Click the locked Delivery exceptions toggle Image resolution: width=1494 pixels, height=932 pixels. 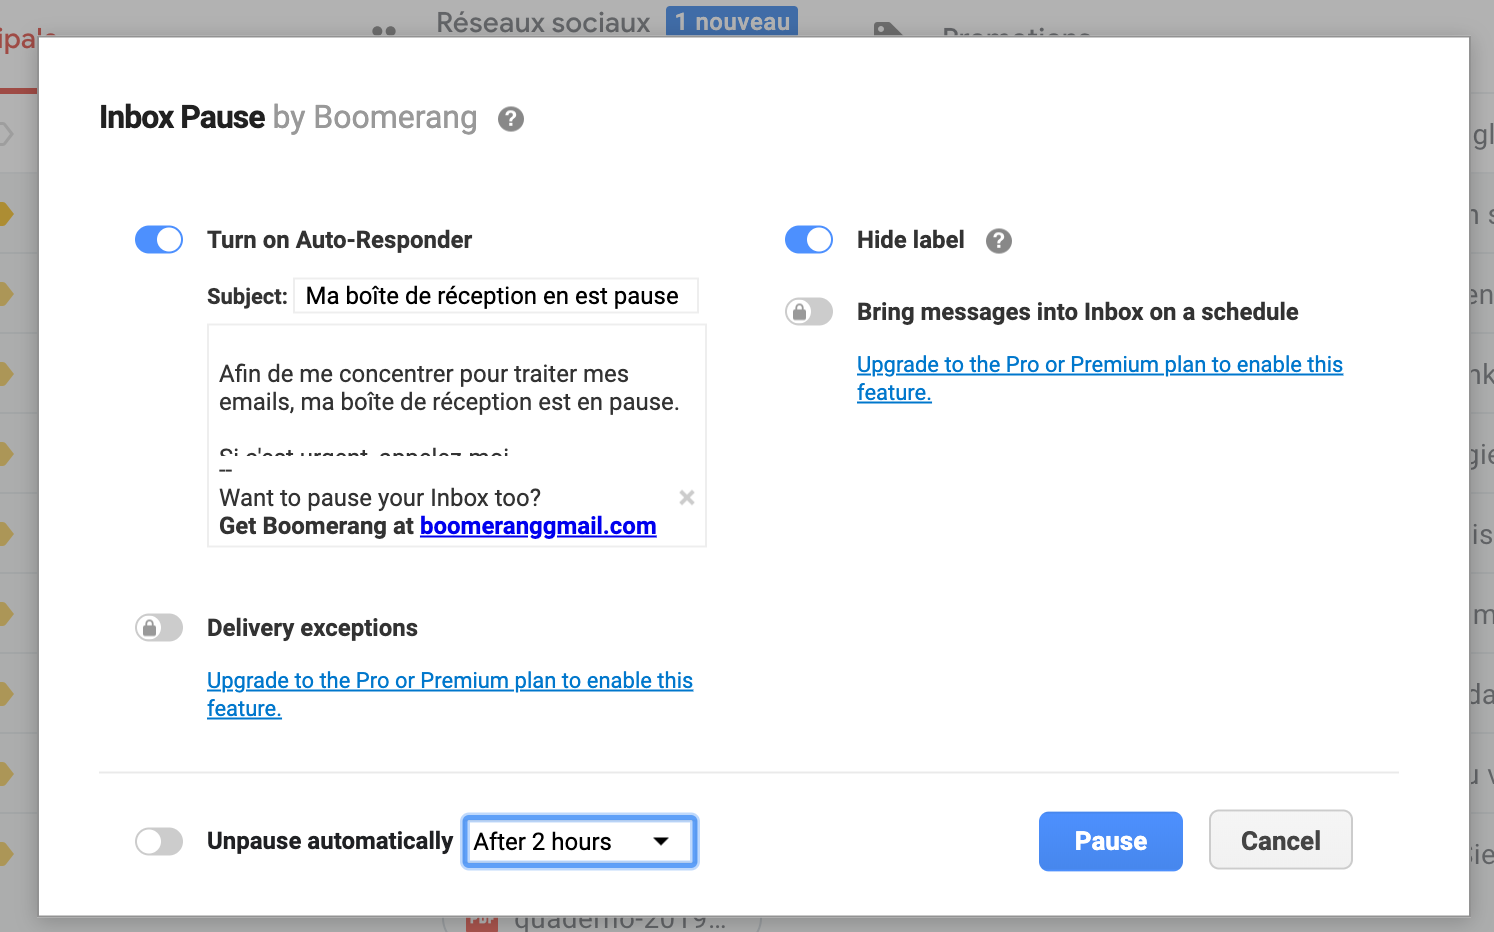[159, 628]
